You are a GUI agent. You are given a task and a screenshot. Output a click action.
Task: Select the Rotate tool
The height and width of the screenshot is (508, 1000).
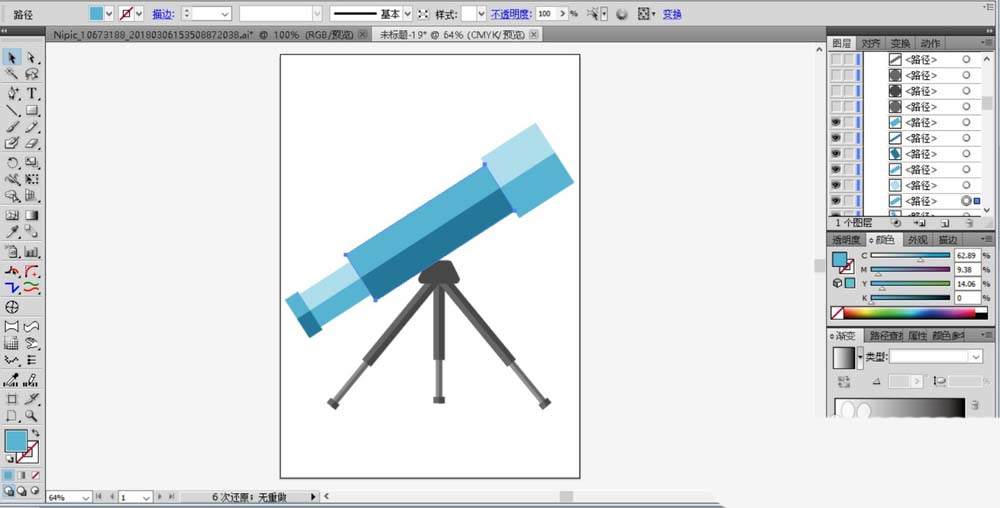[12, 162]
